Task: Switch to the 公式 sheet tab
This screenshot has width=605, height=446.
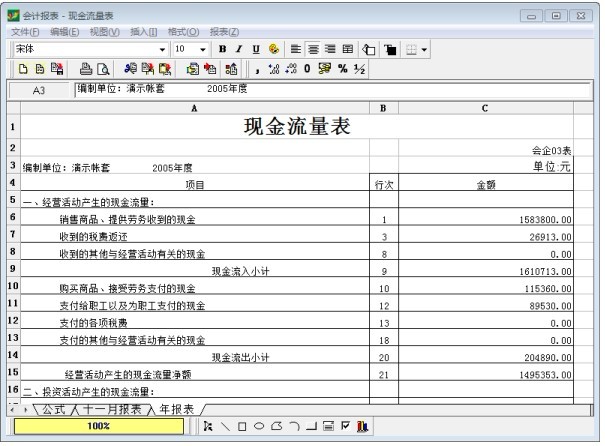Action: (x=54, y=410)
